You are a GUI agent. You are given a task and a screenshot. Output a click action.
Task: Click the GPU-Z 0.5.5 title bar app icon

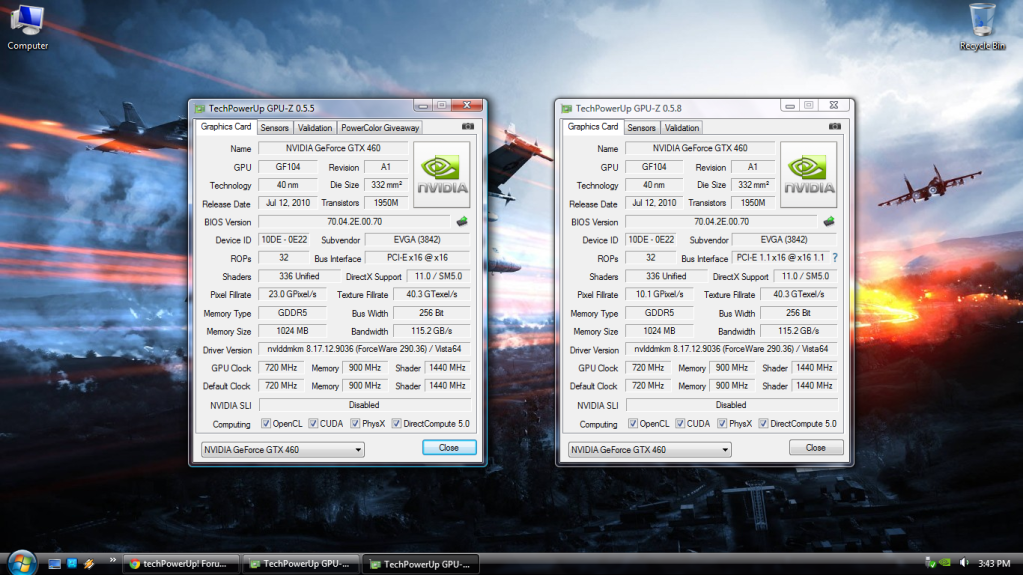click(200, 108)
